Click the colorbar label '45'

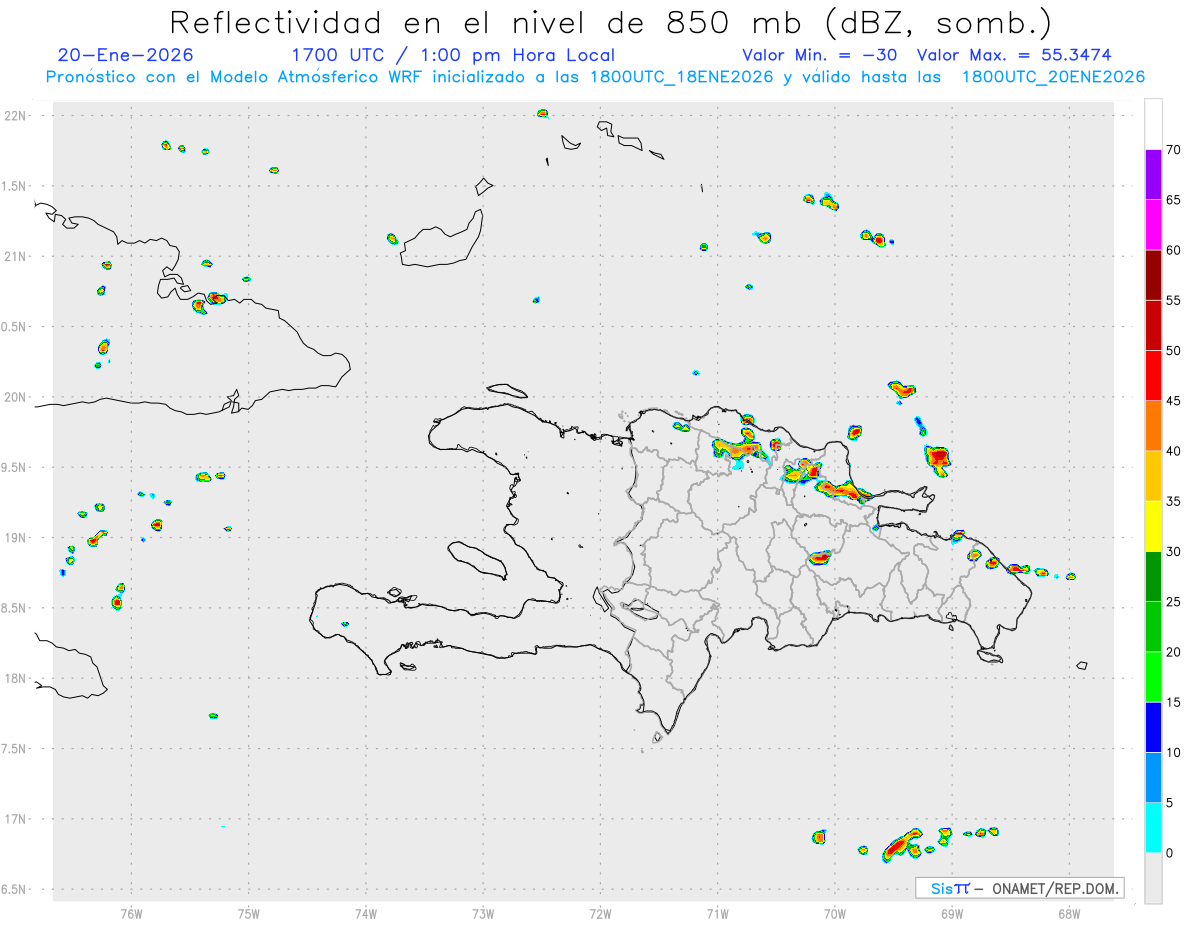point(1173,401)
